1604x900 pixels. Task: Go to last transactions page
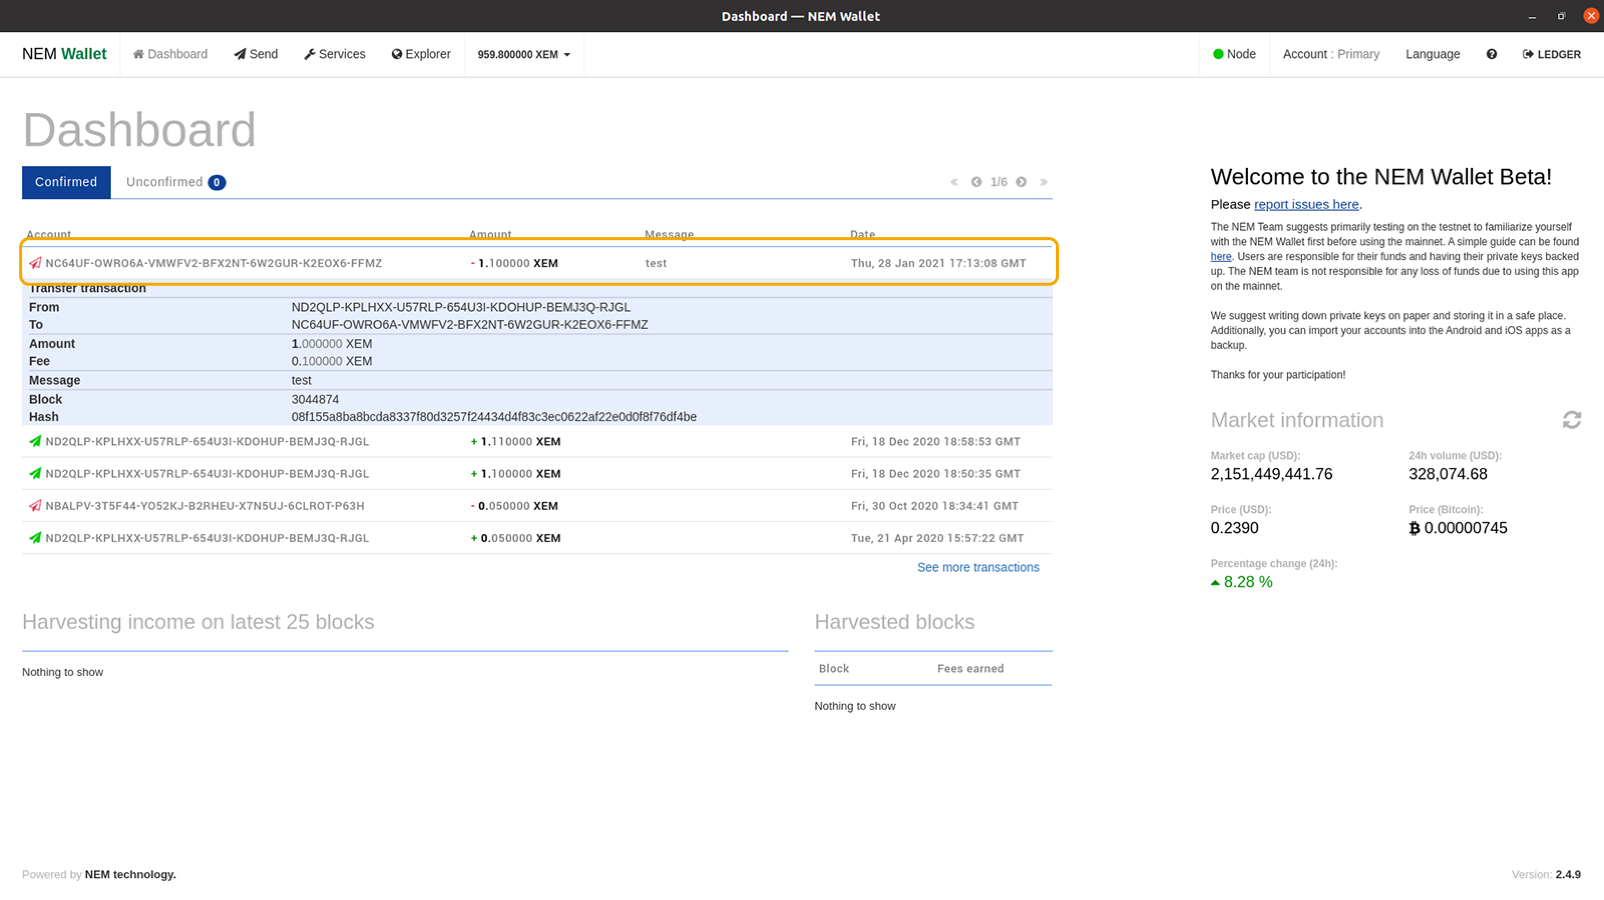1043,182
